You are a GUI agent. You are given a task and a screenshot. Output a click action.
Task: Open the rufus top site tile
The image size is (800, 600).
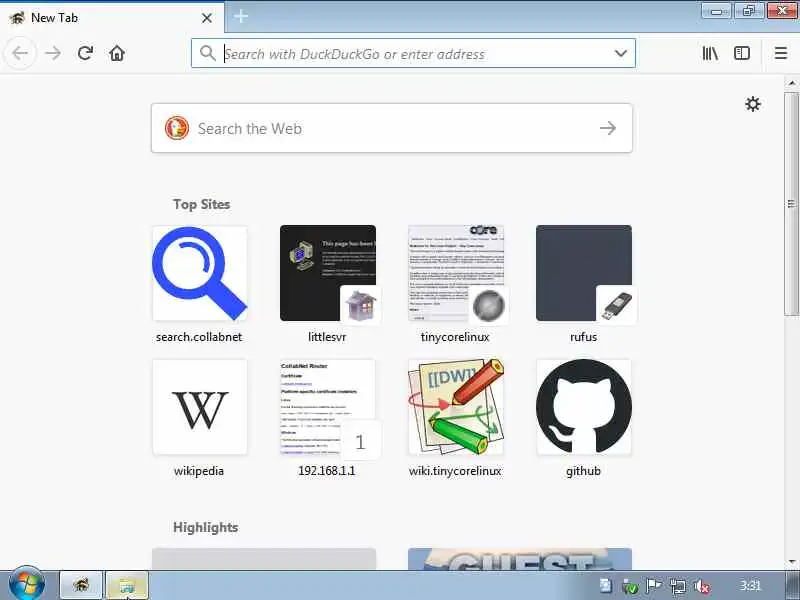pos(584,273)
